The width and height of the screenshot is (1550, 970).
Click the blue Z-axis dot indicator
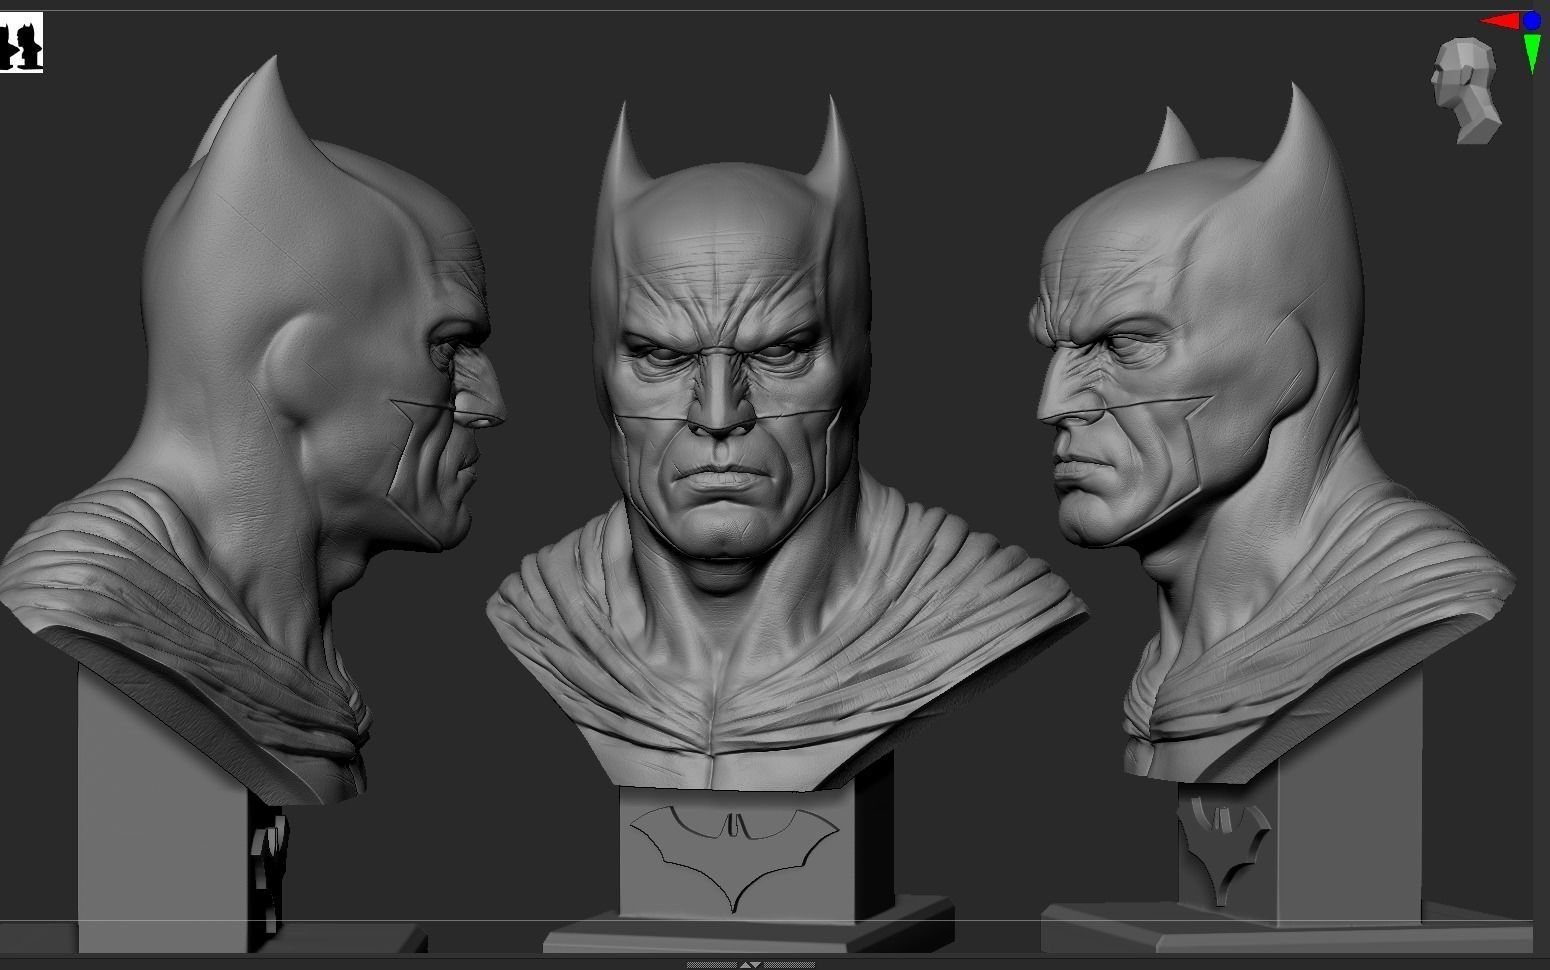1531,19
